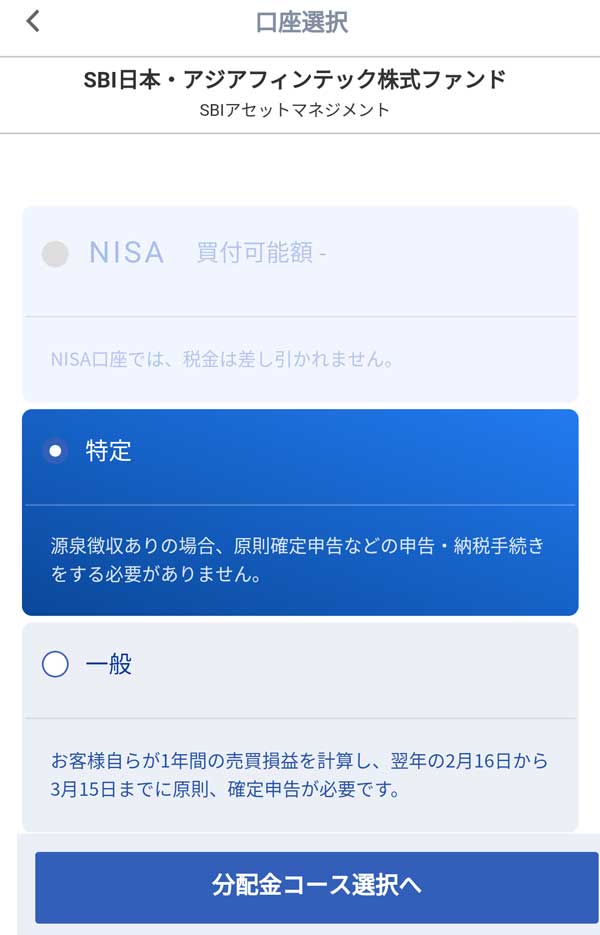Click the SBI日本・アジアフィンテック株式ファンド fund name
Viewport: 600px width, 935px height.
pyautogui.click(x=295, y=80)
